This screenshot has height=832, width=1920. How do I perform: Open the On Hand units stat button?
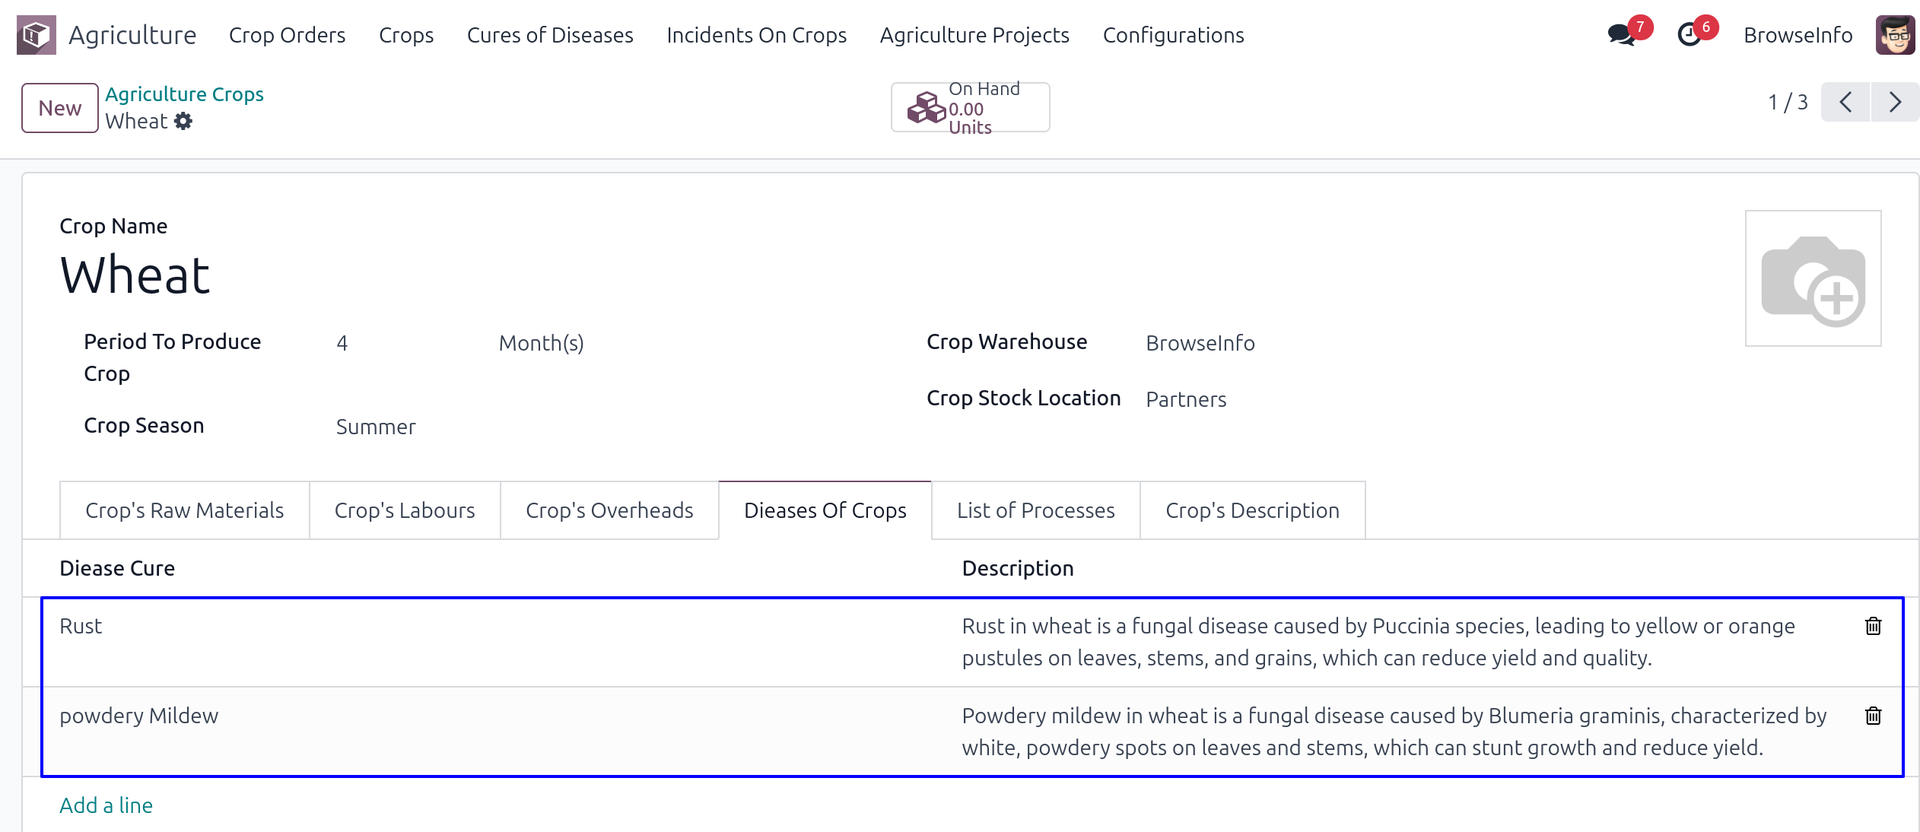point(970,108)
